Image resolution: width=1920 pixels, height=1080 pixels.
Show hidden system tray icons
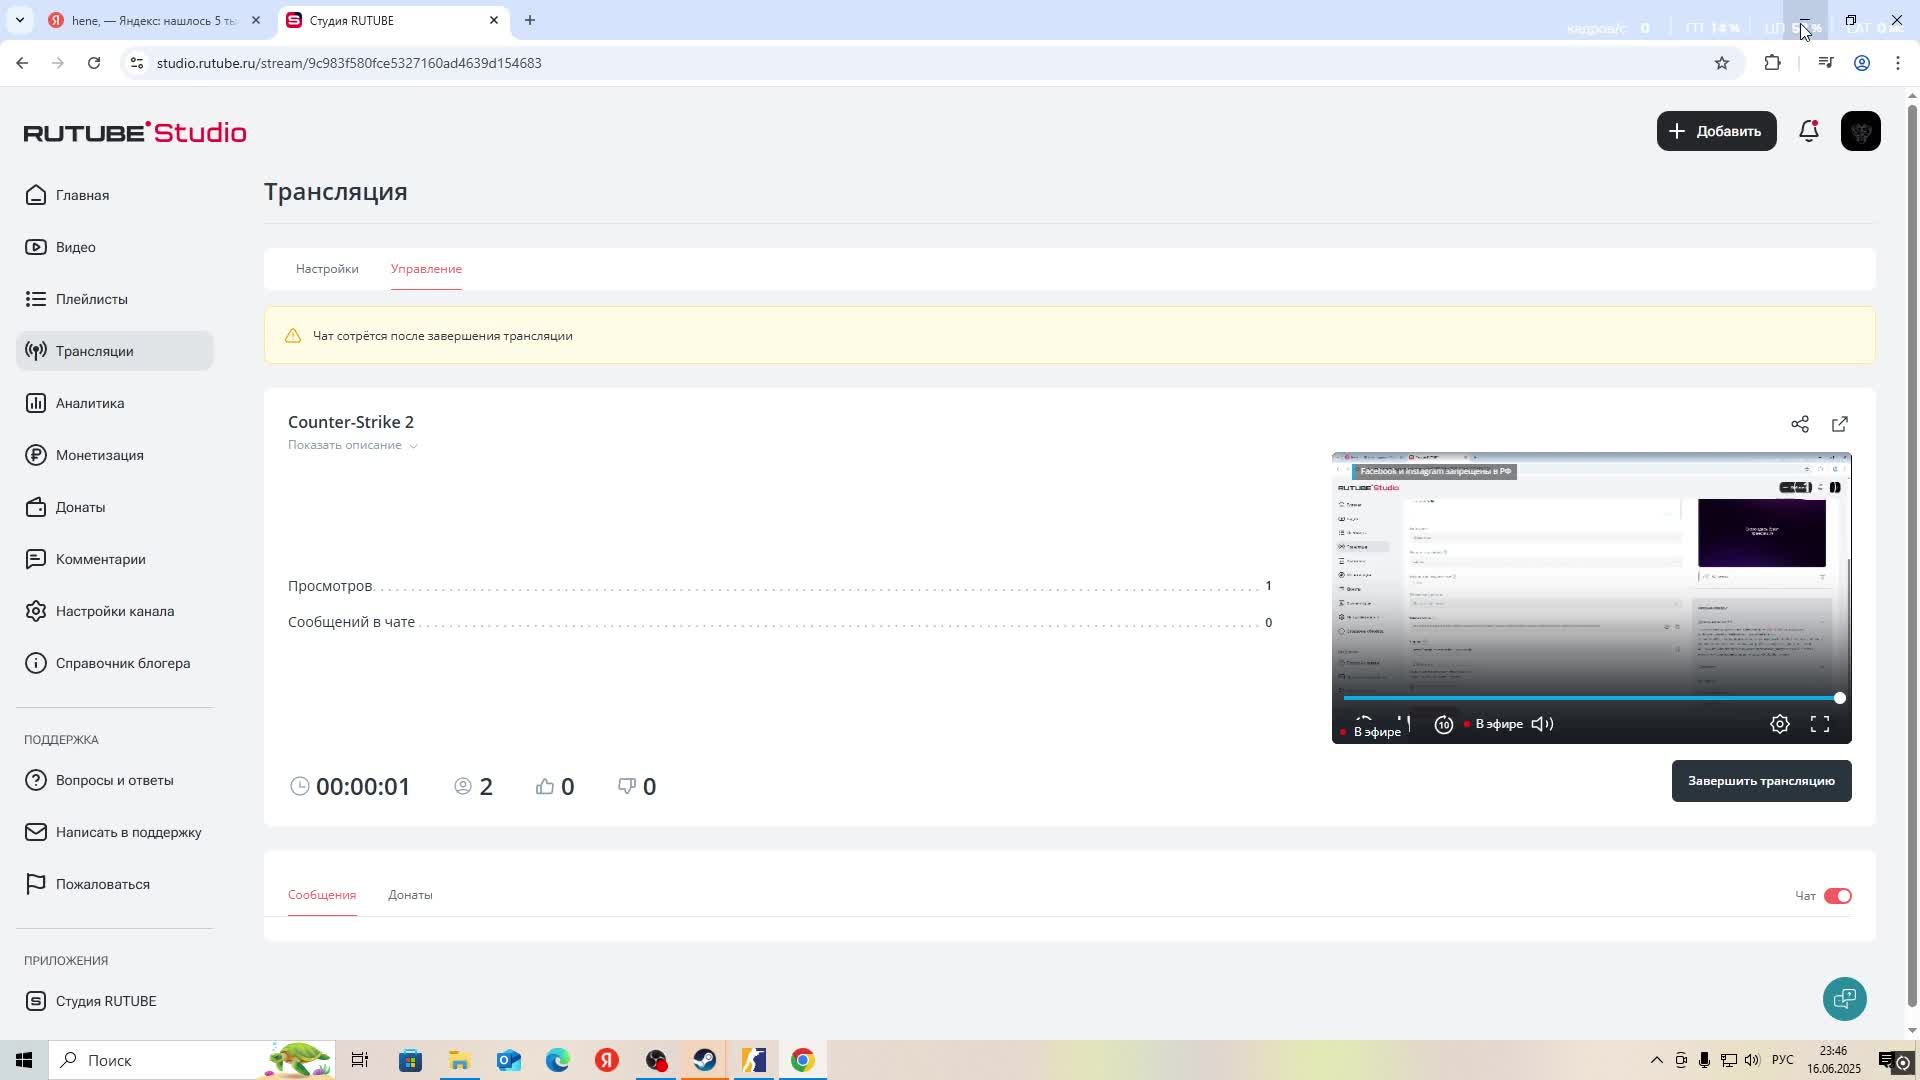tap(1656, 1060)
